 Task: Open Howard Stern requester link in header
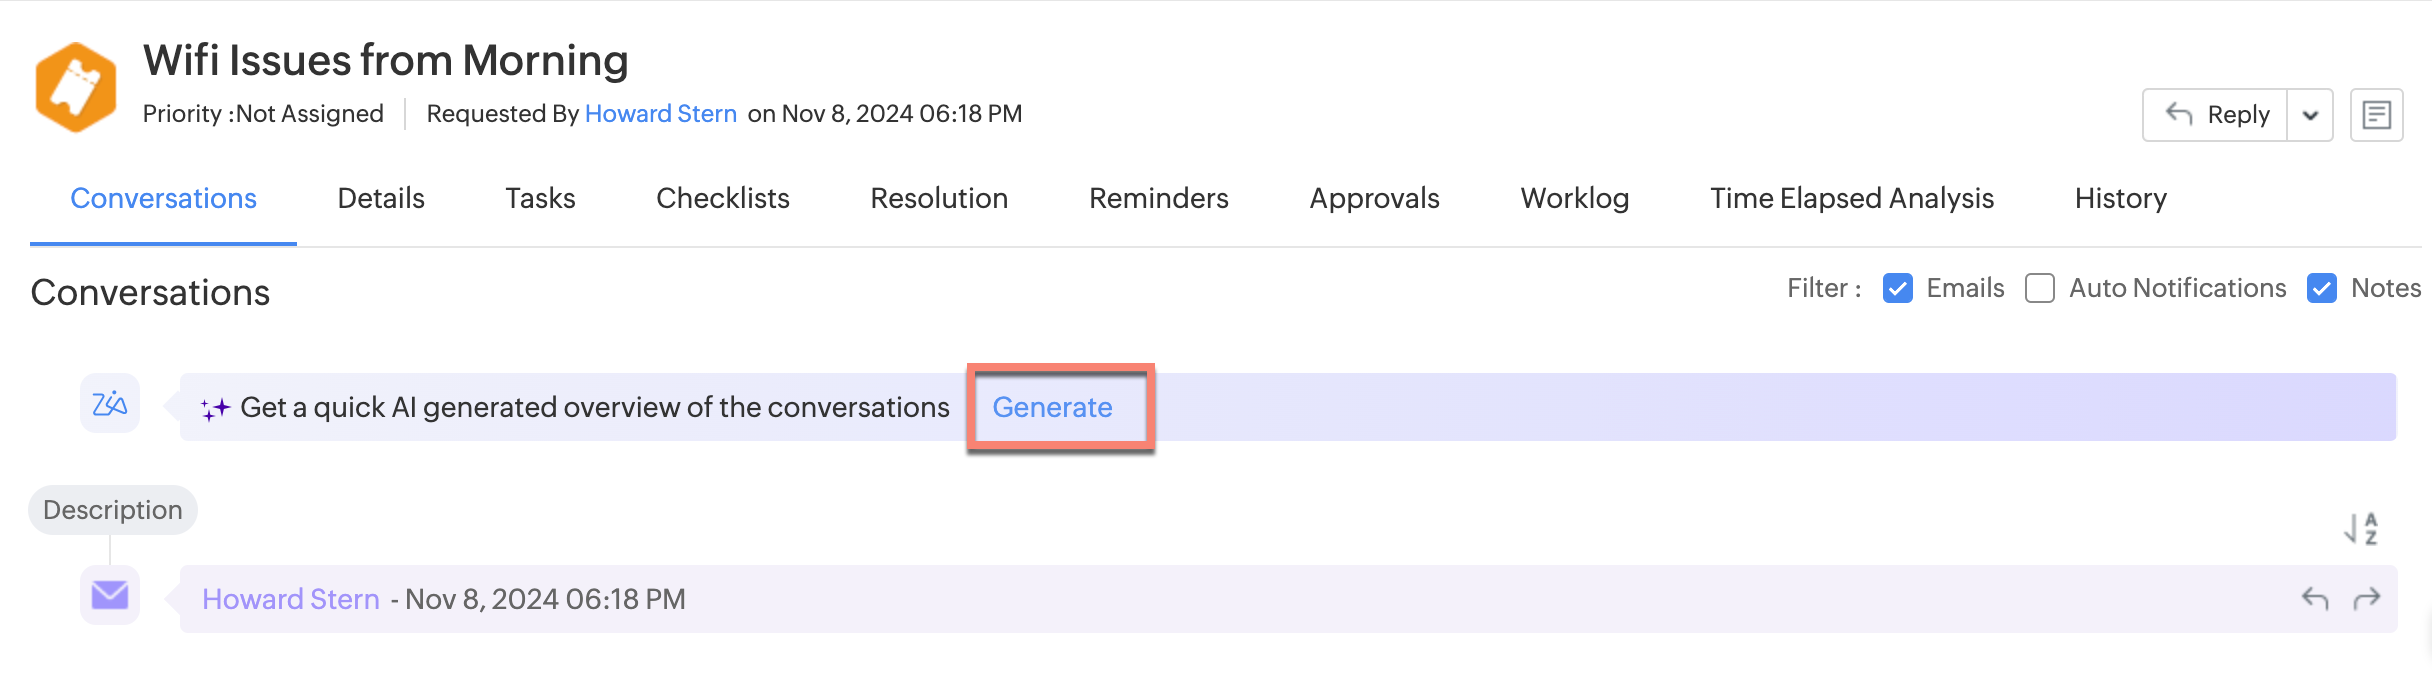661,114
